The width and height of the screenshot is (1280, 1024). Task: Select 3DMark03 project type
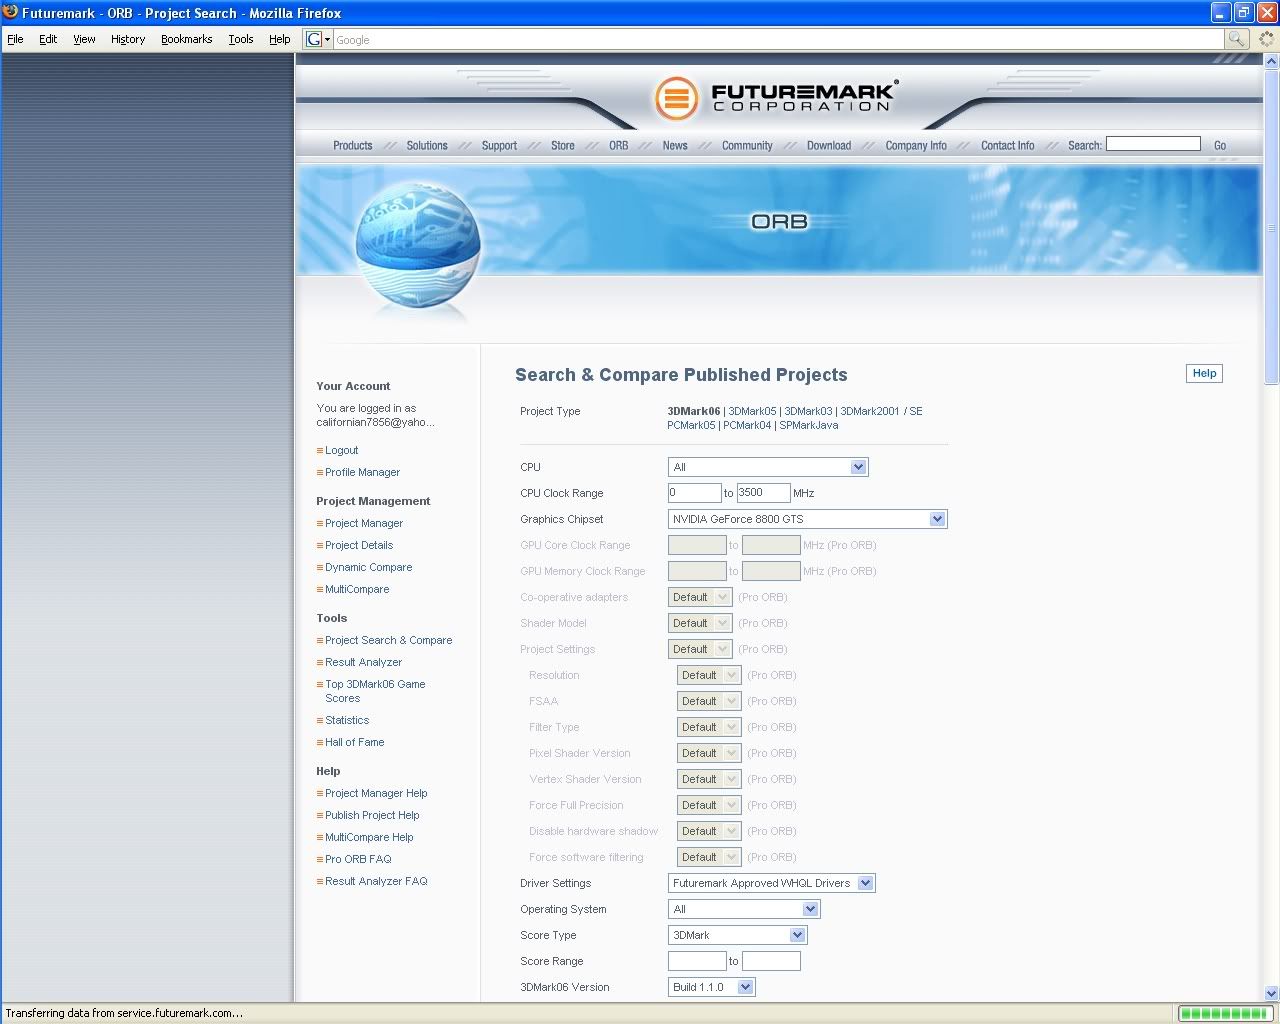pos(808,411)
